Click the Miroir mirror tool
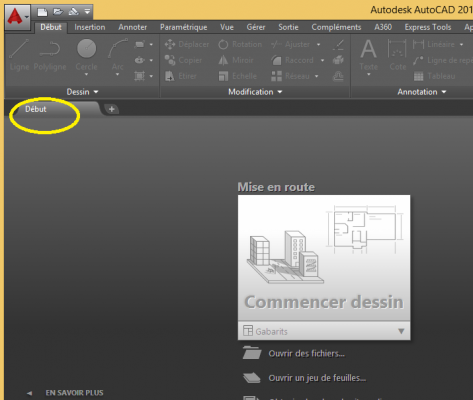This screenshot has width=473, height=400. tap(236, 60)
